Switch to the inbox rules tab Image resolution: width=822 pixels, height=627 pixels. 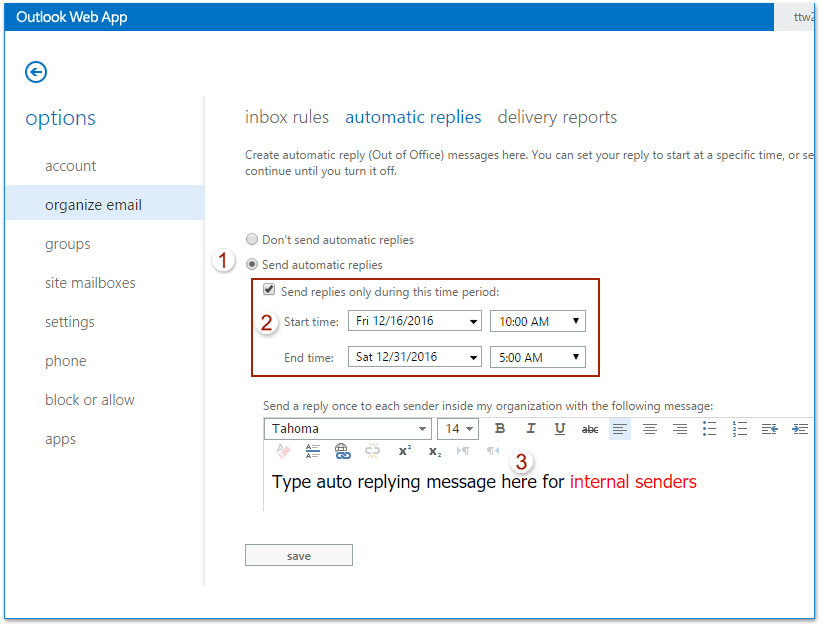tap(287, 117)
